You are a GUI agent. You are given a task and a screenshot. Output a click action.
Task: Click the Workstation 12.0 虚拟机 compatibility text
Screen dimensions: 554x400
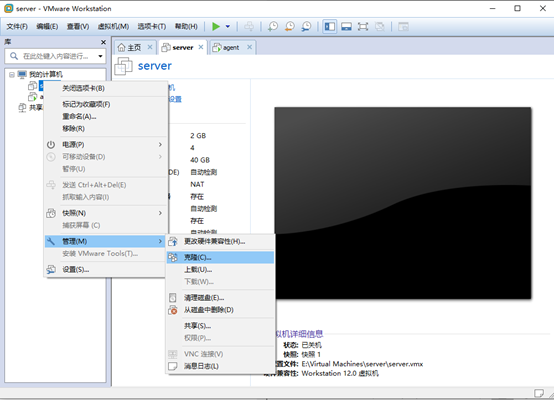pos(340,373)
